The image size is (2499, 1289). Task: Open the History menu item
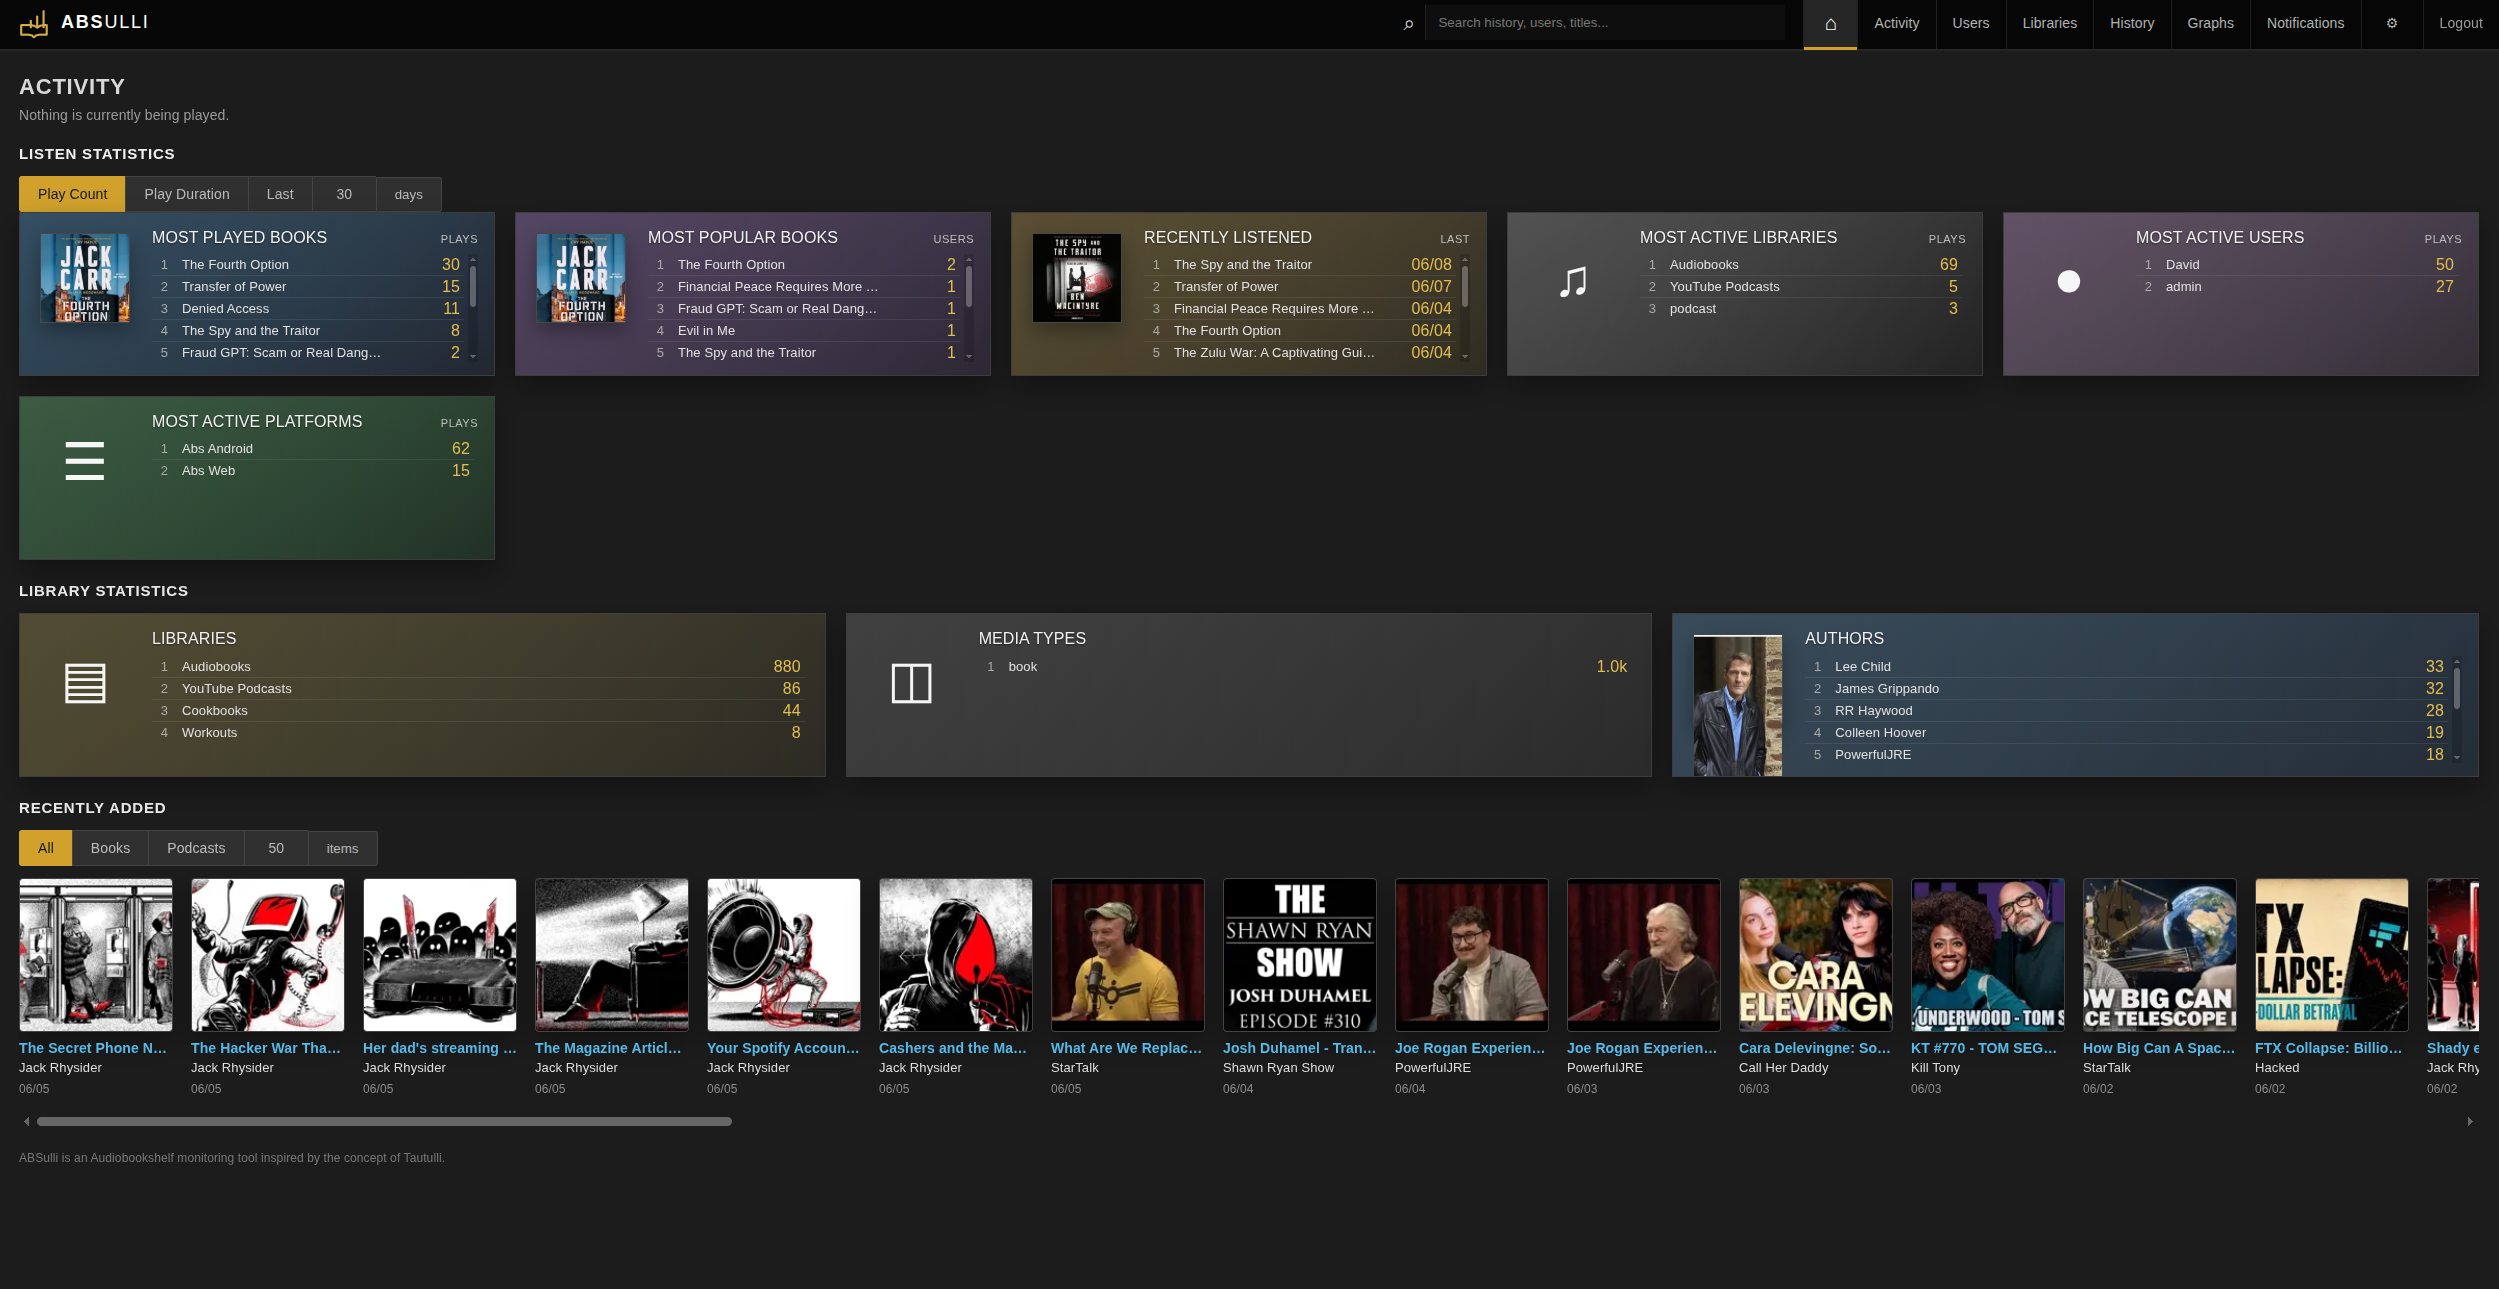point(2131,24)
